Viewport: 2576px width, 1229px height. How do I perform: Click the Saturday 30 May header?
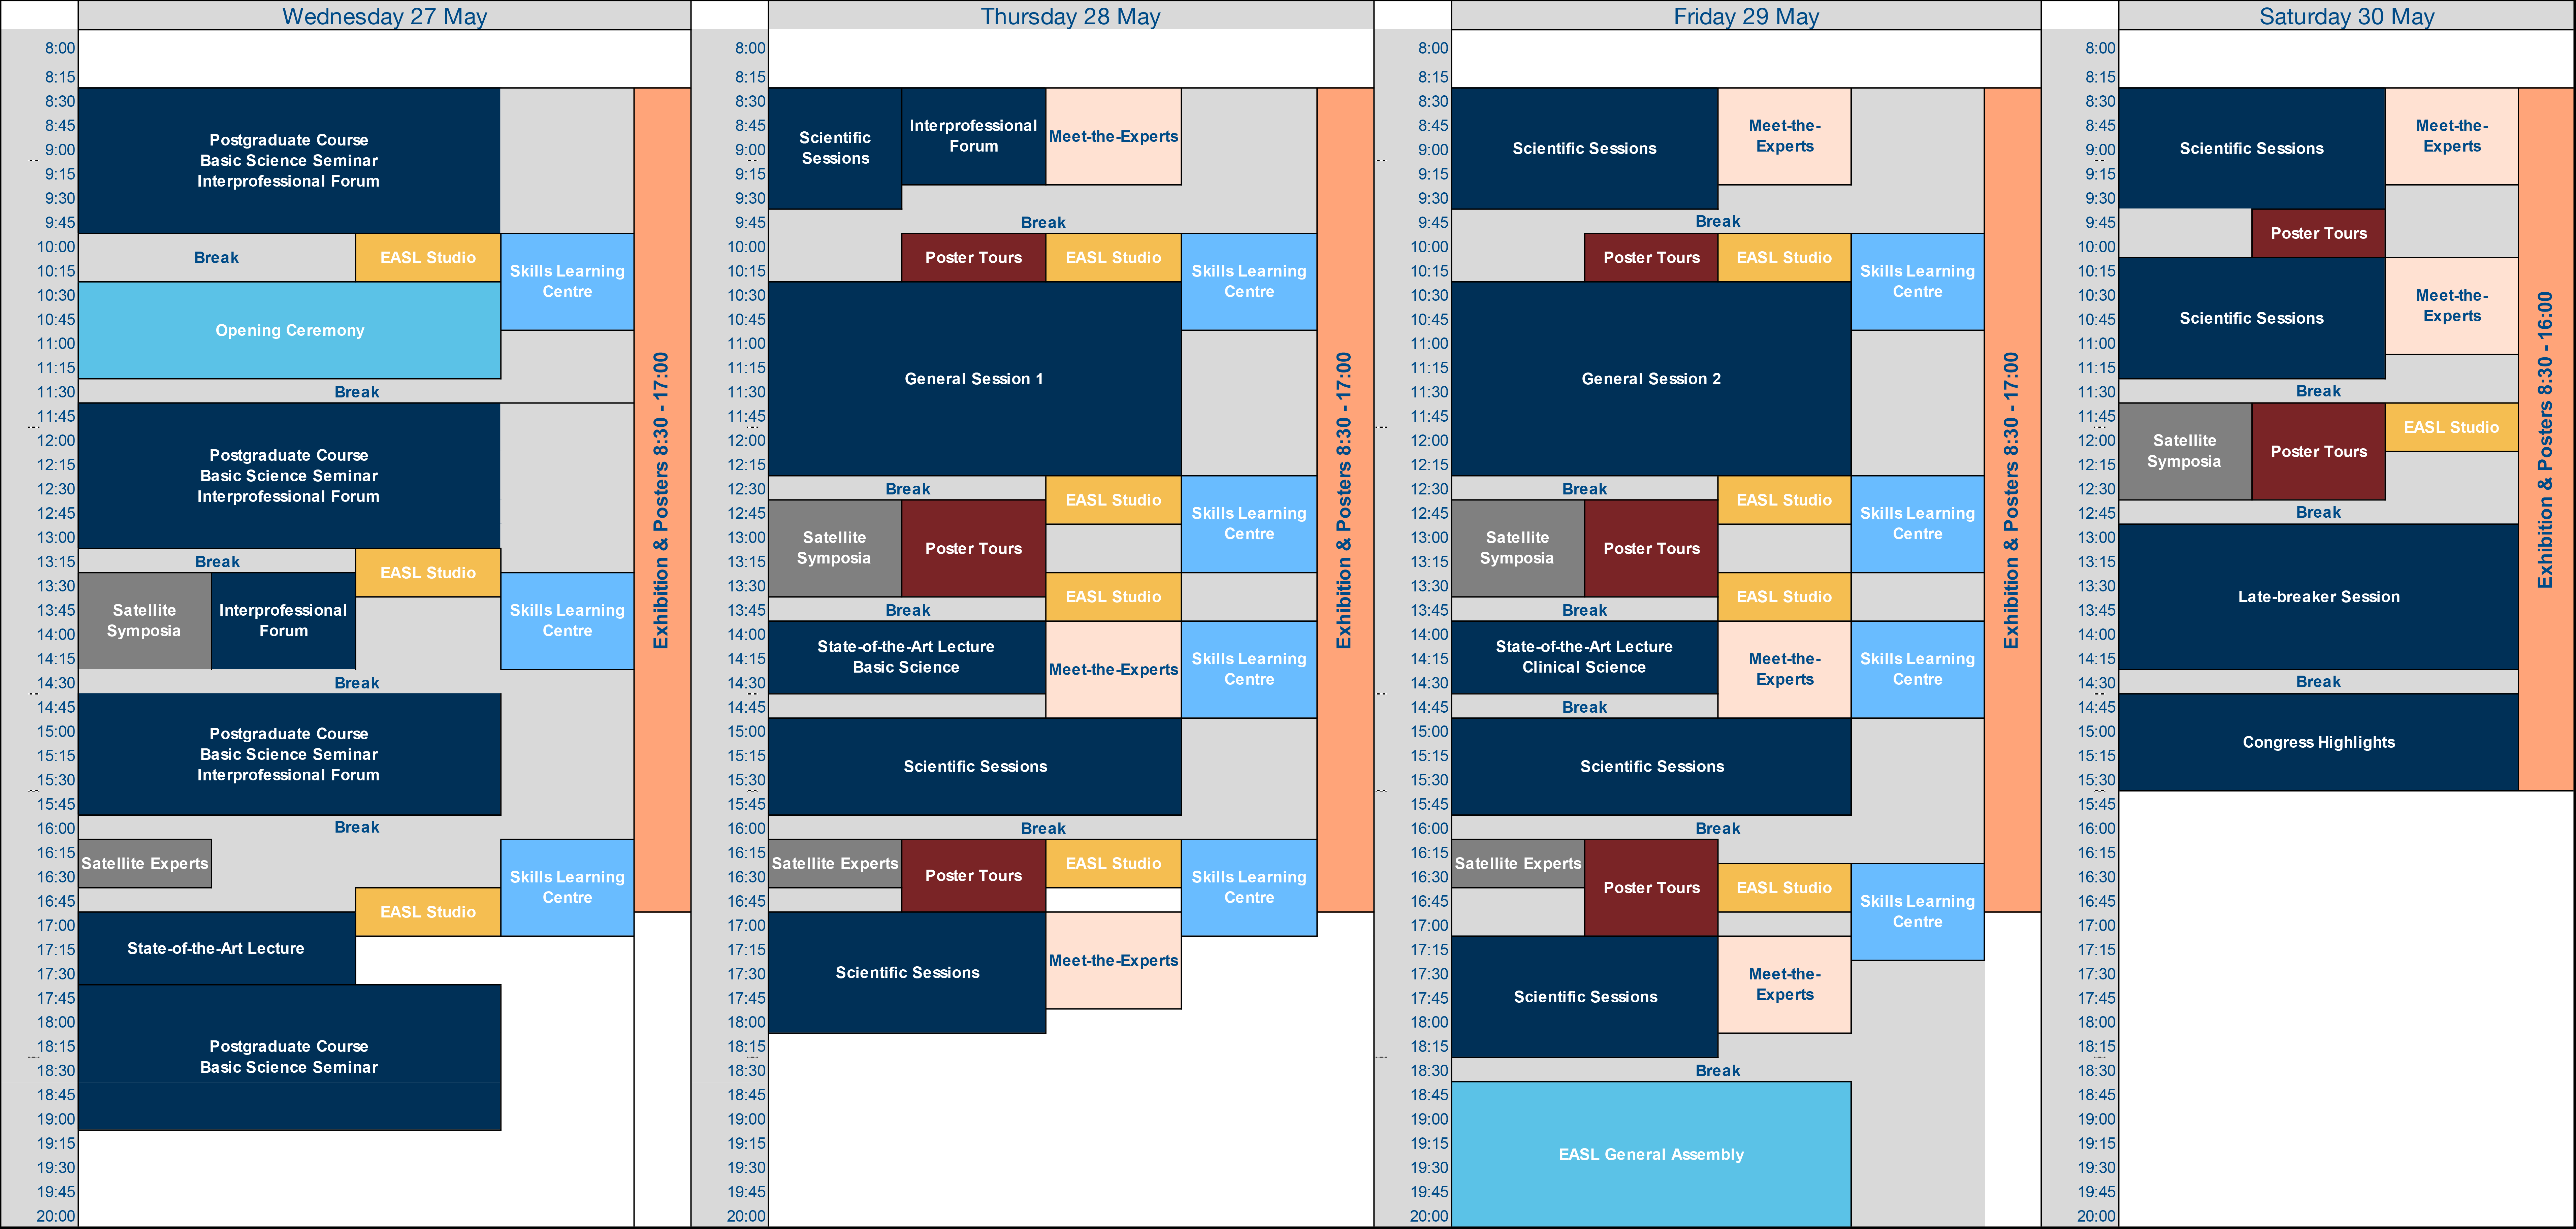(x=2346, y=16)
